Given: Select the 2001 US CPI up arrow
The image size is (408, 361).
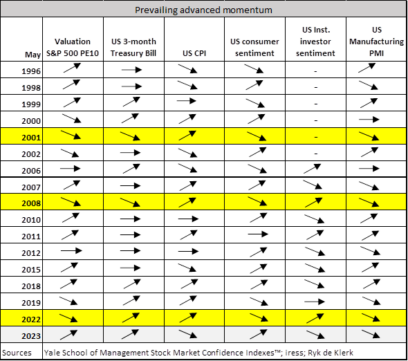Looking at the screenshot, I should (x=188, y=135).
